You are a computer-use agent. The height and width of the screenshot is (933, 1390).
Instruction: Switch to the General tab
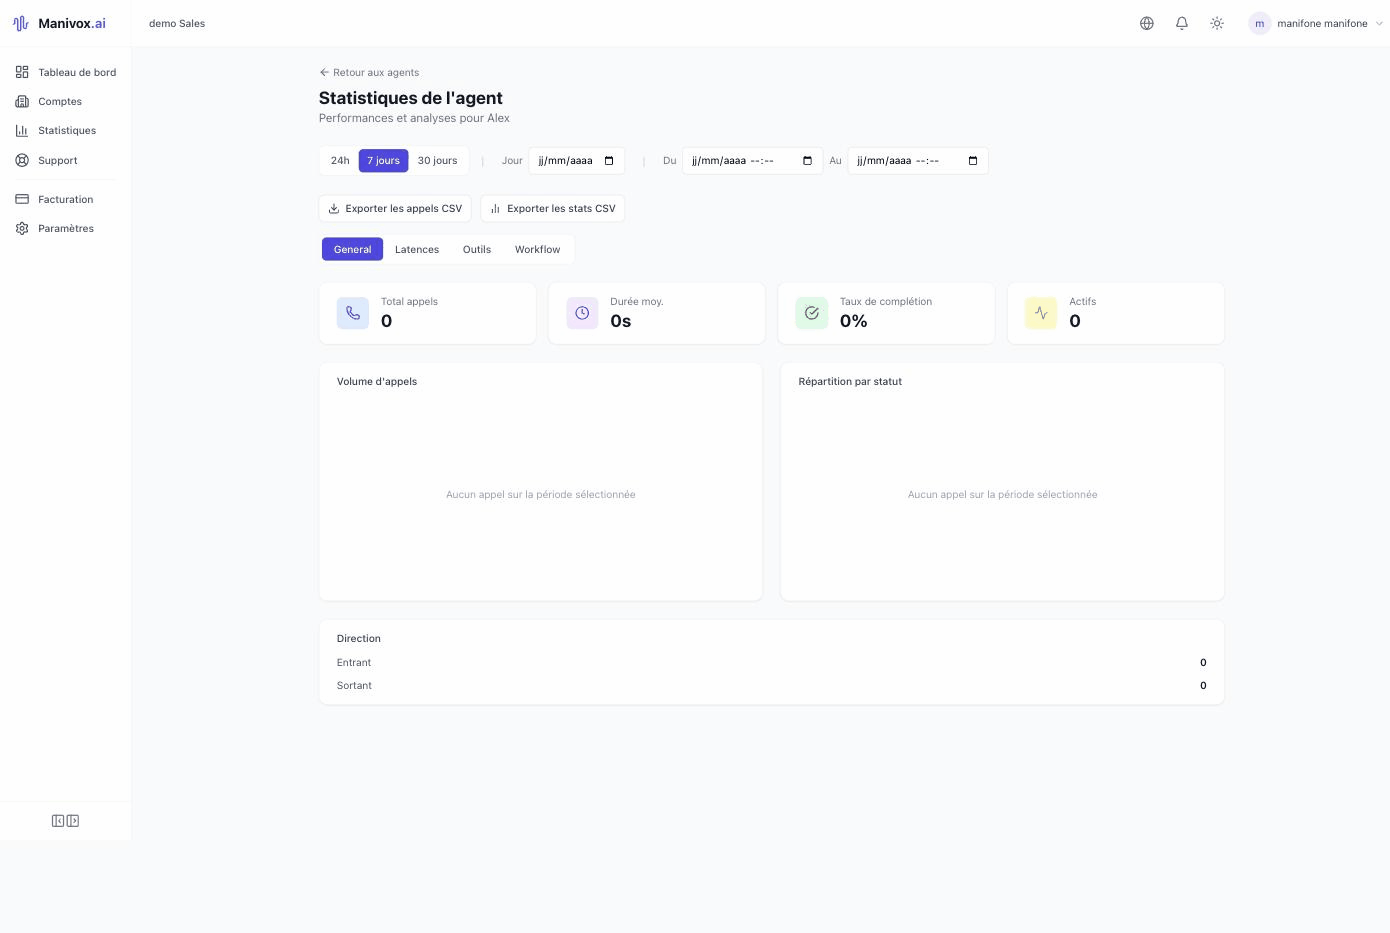tap(352, 249)
